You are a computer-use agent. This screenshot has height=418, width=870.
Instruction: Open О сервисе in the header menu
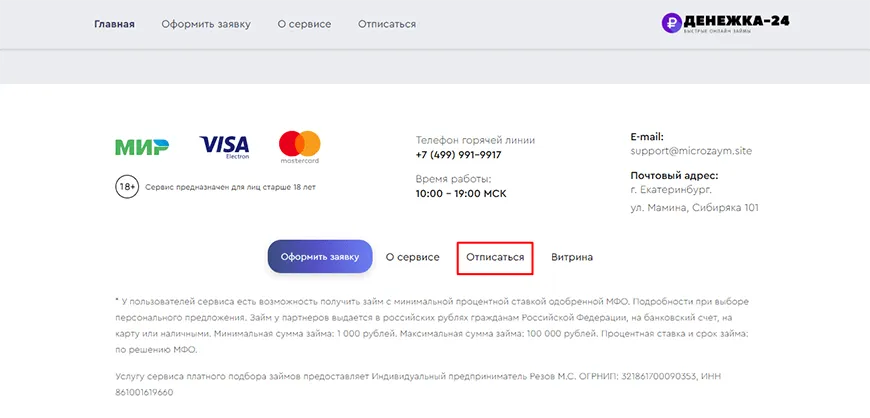[304, 24]
